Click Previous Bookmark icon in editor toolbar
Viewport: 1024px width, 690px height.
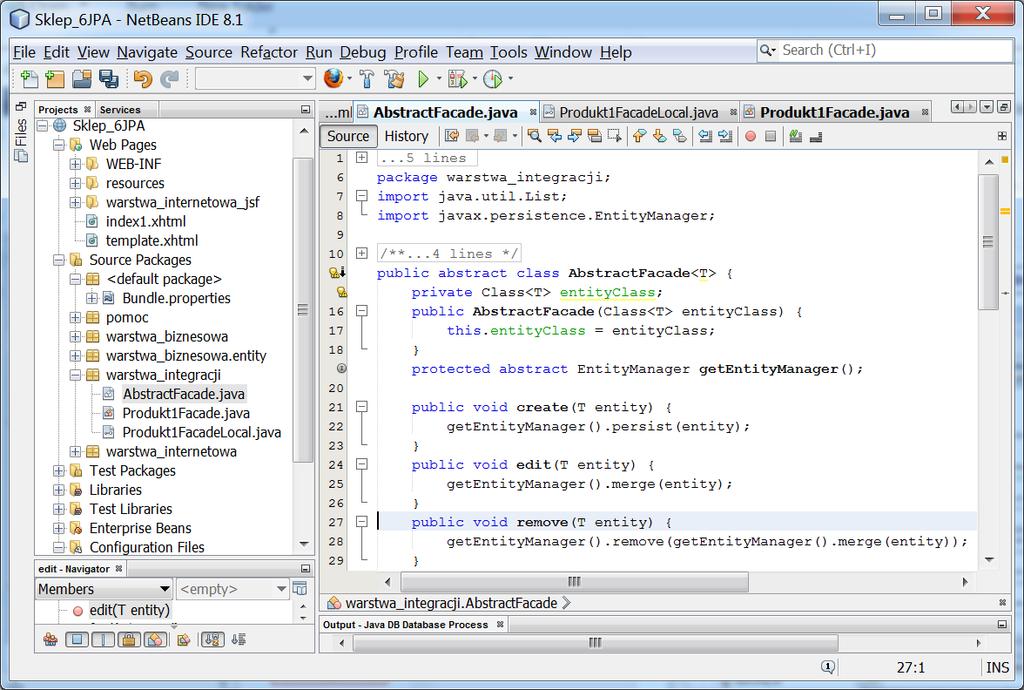(639, 136)
